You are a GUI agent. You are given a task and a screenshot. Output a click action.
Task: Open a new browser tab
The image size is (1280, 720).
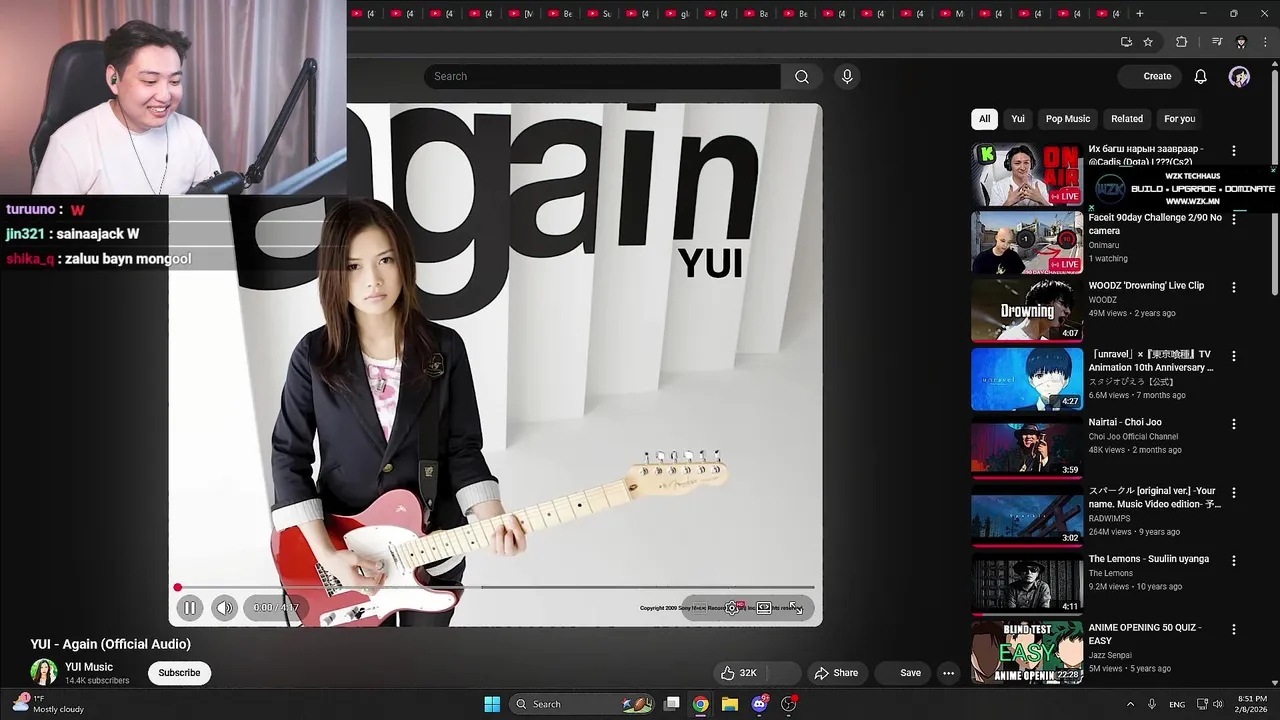click(1139, 14)
